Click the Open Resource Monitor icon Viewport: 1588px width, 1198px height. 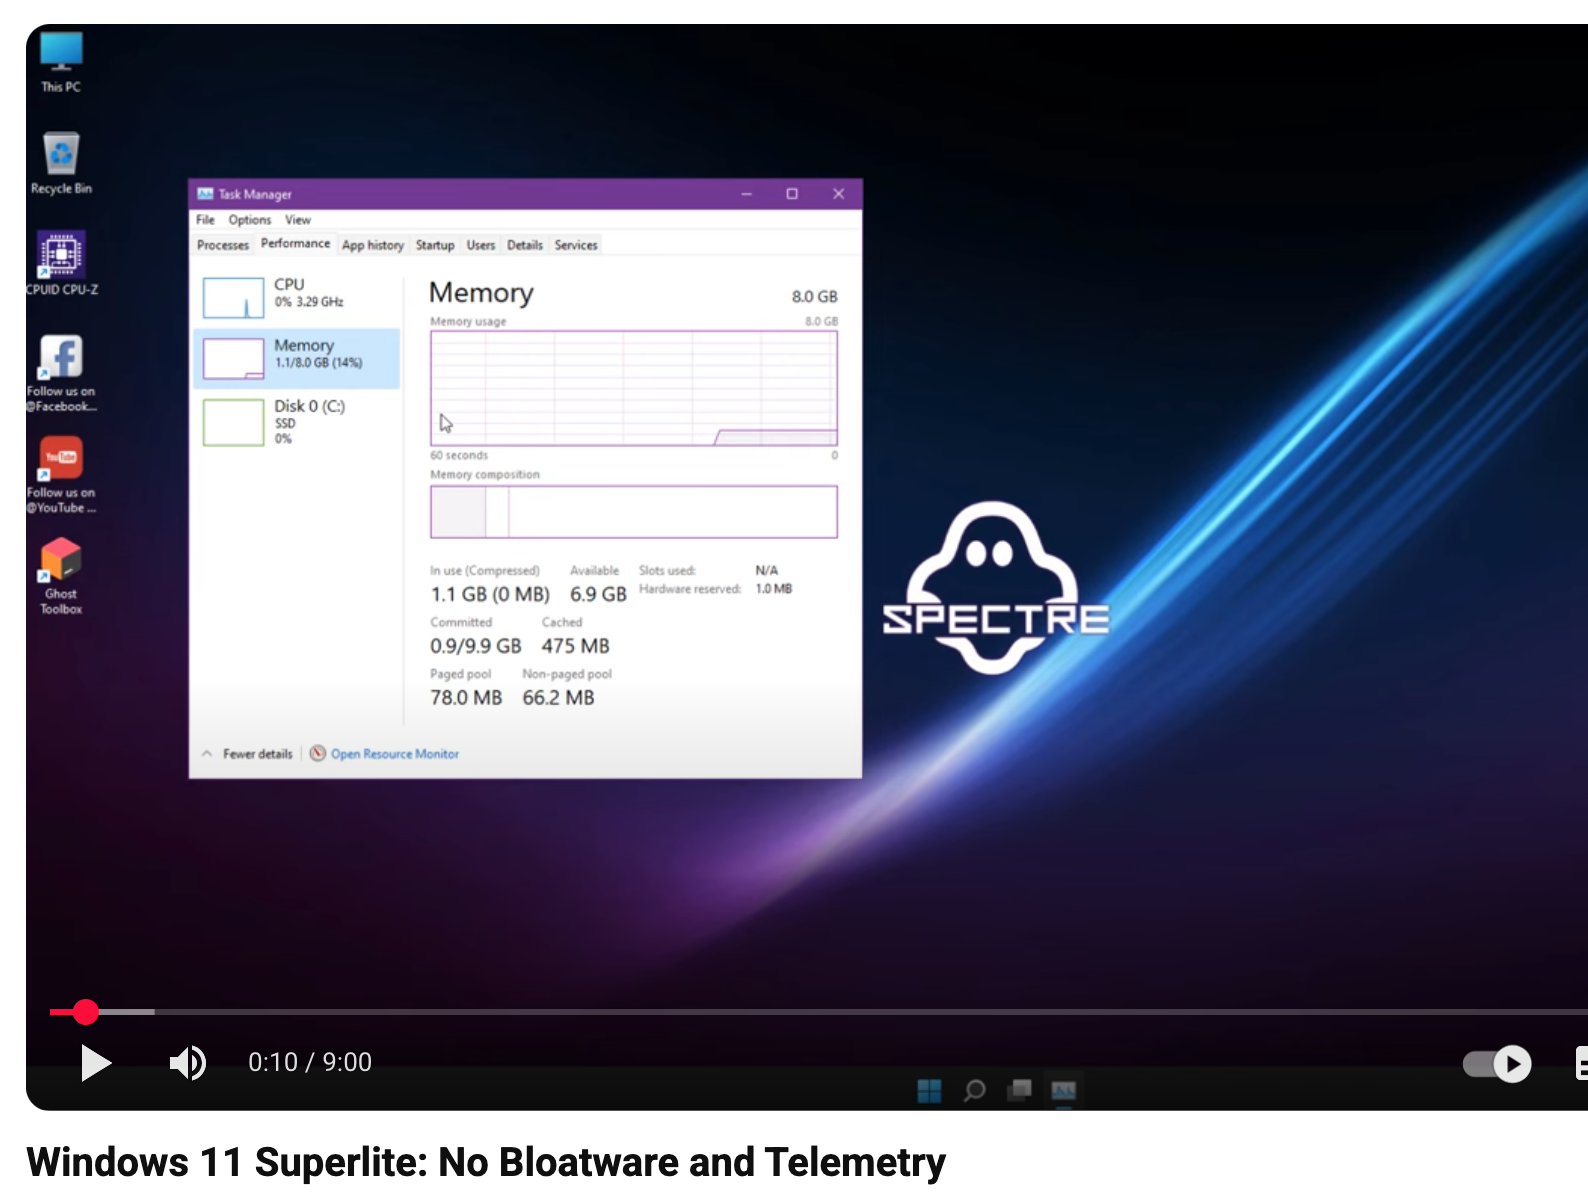318,753
